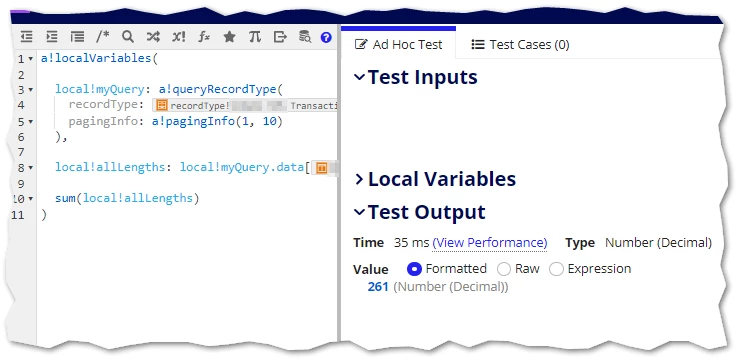The height and width of the screenshot is (360, 738).
Task: Click the star favorites toolbar icon
Action: pos(229,37)
